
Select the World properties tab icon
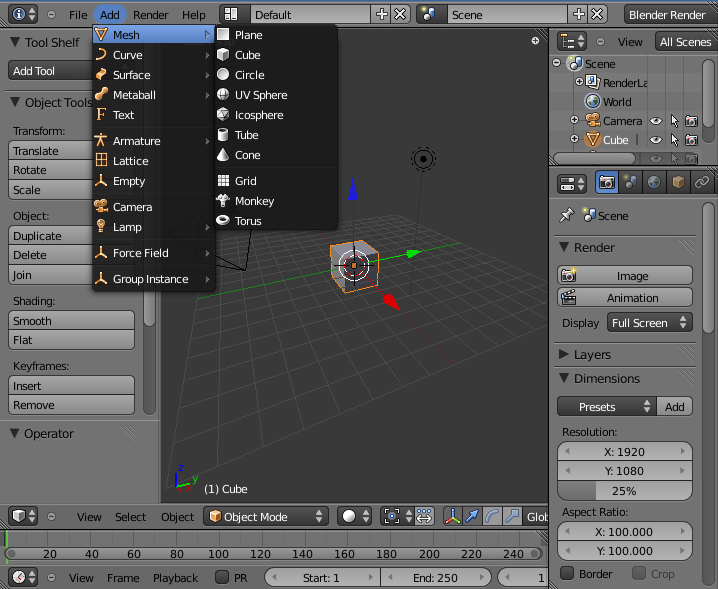[x=654, y=182]
